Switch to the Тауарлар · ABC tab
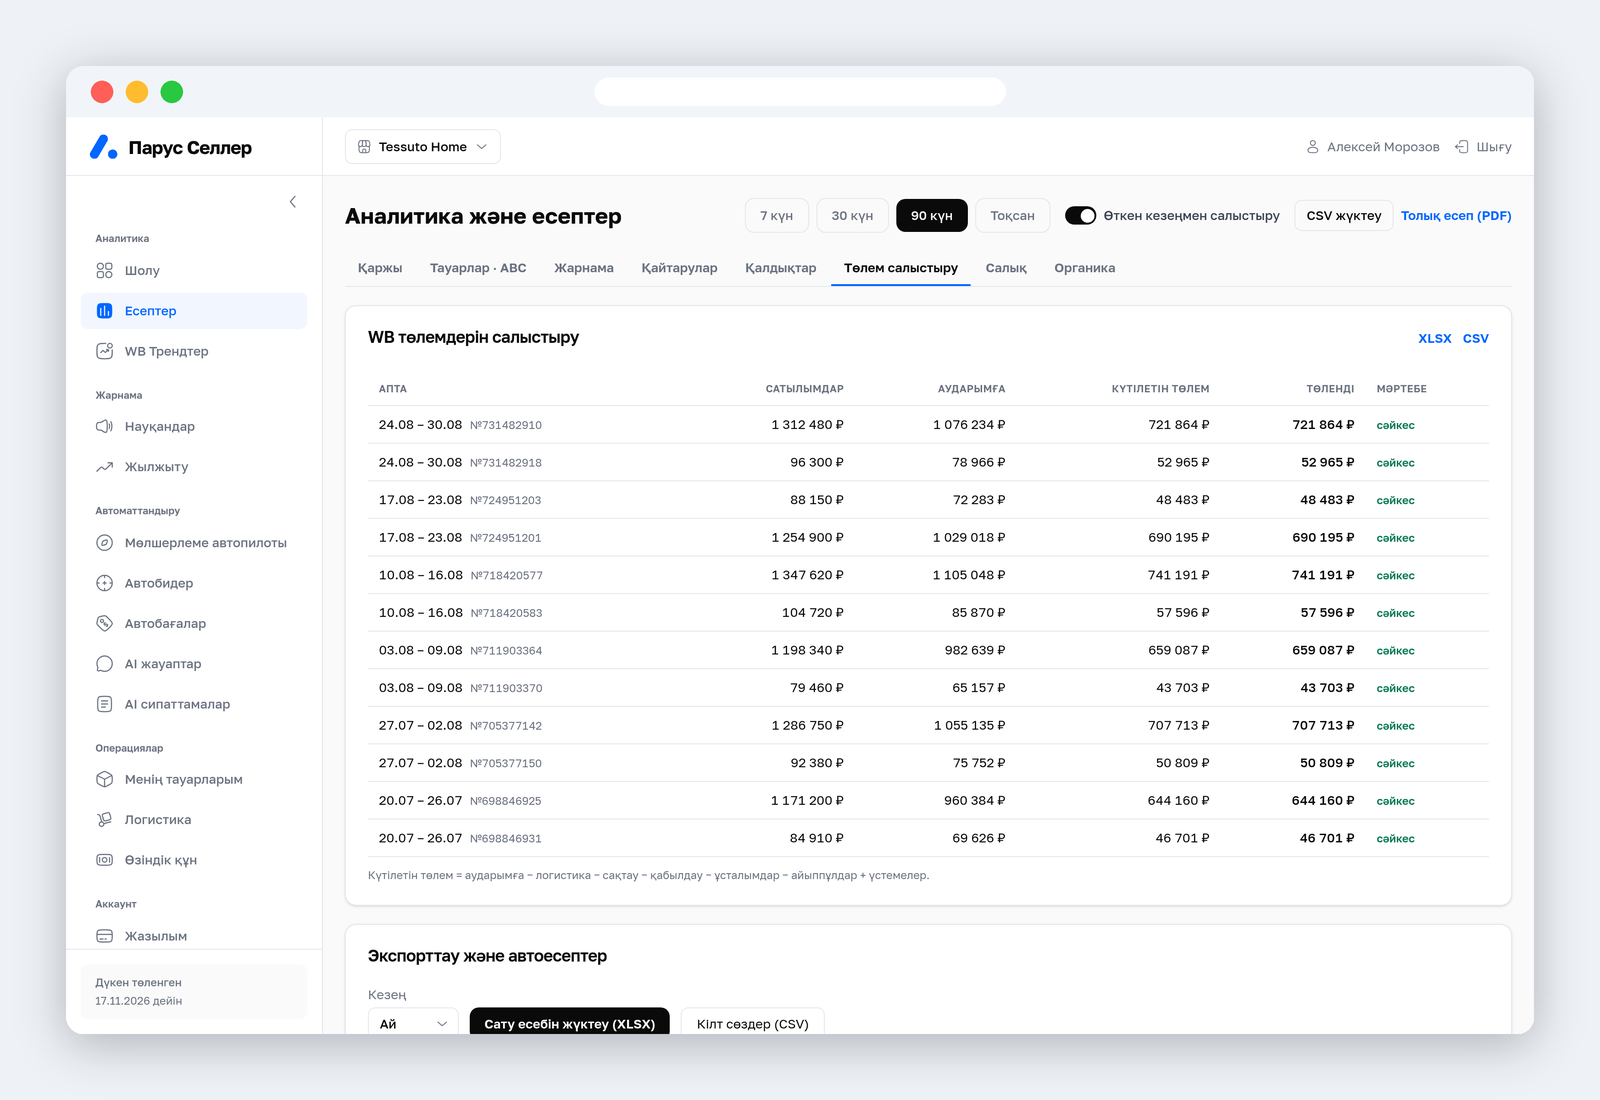The height and width of the screenshot is (1100, 1600). click(478, 268)
